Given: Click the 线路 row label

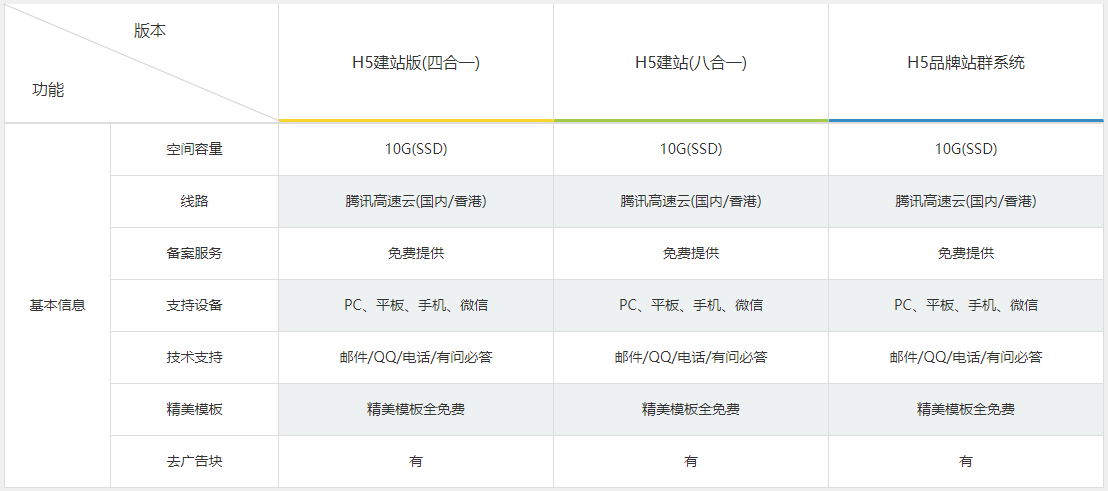Looking at the screenshot, I should click(195, 201).
